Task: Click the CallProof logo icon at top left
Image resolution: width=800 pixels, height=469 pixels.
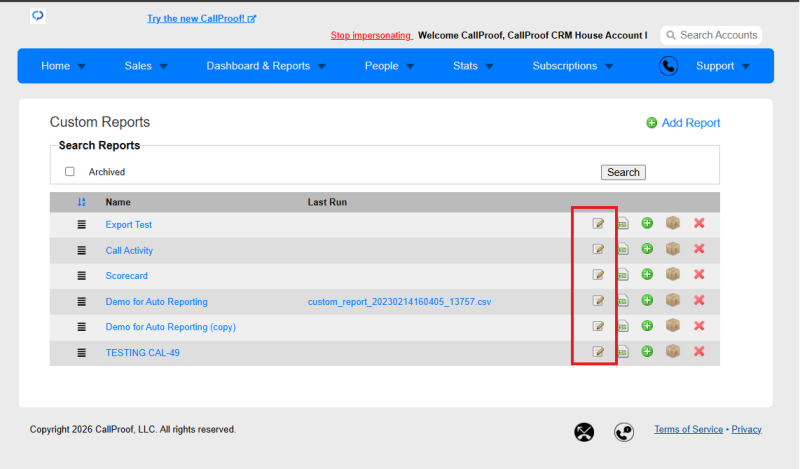Action: [x=38, y=16]
